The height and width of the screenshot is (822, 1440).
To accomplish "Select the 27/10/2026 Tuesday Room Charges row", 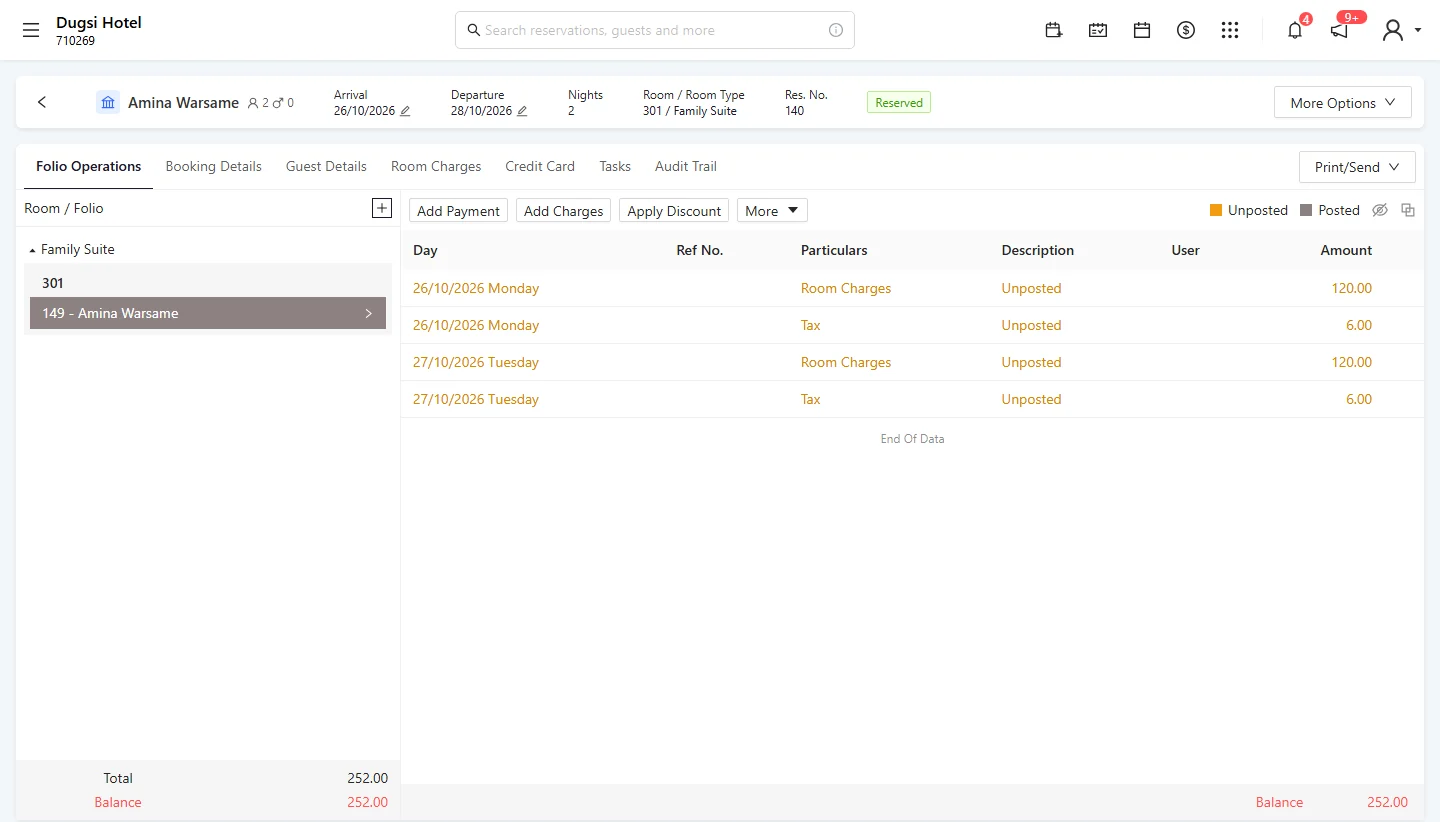I will click(x=912, y=362).
